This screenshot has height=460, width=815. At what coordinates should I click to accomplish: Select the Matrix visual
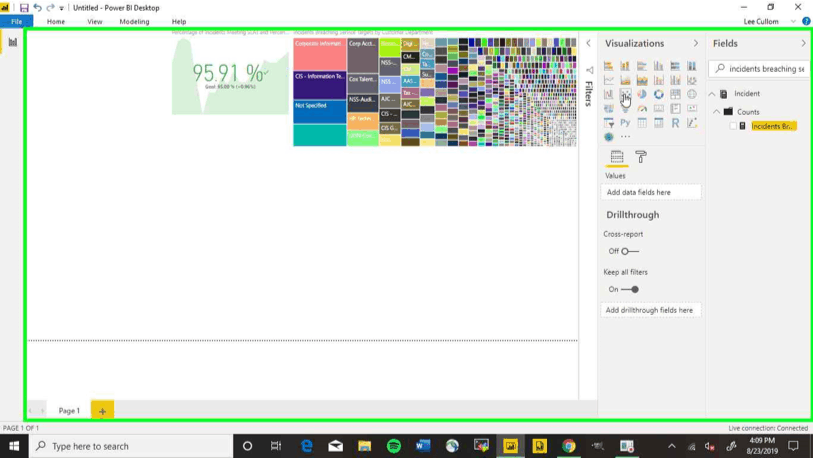[x=659, y=123]
